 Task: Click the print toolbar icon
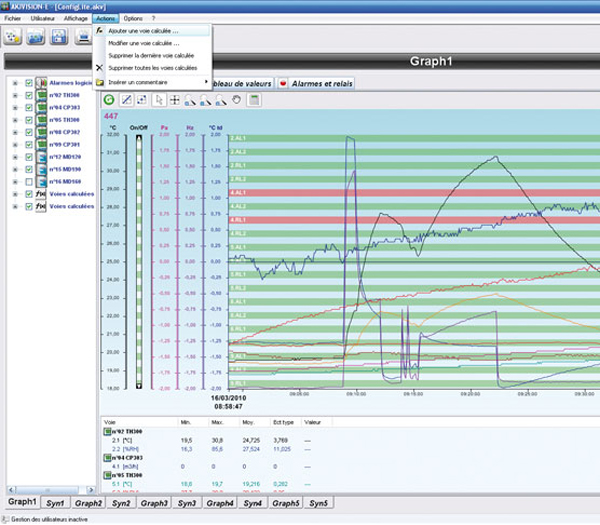[x=83, y=37]
